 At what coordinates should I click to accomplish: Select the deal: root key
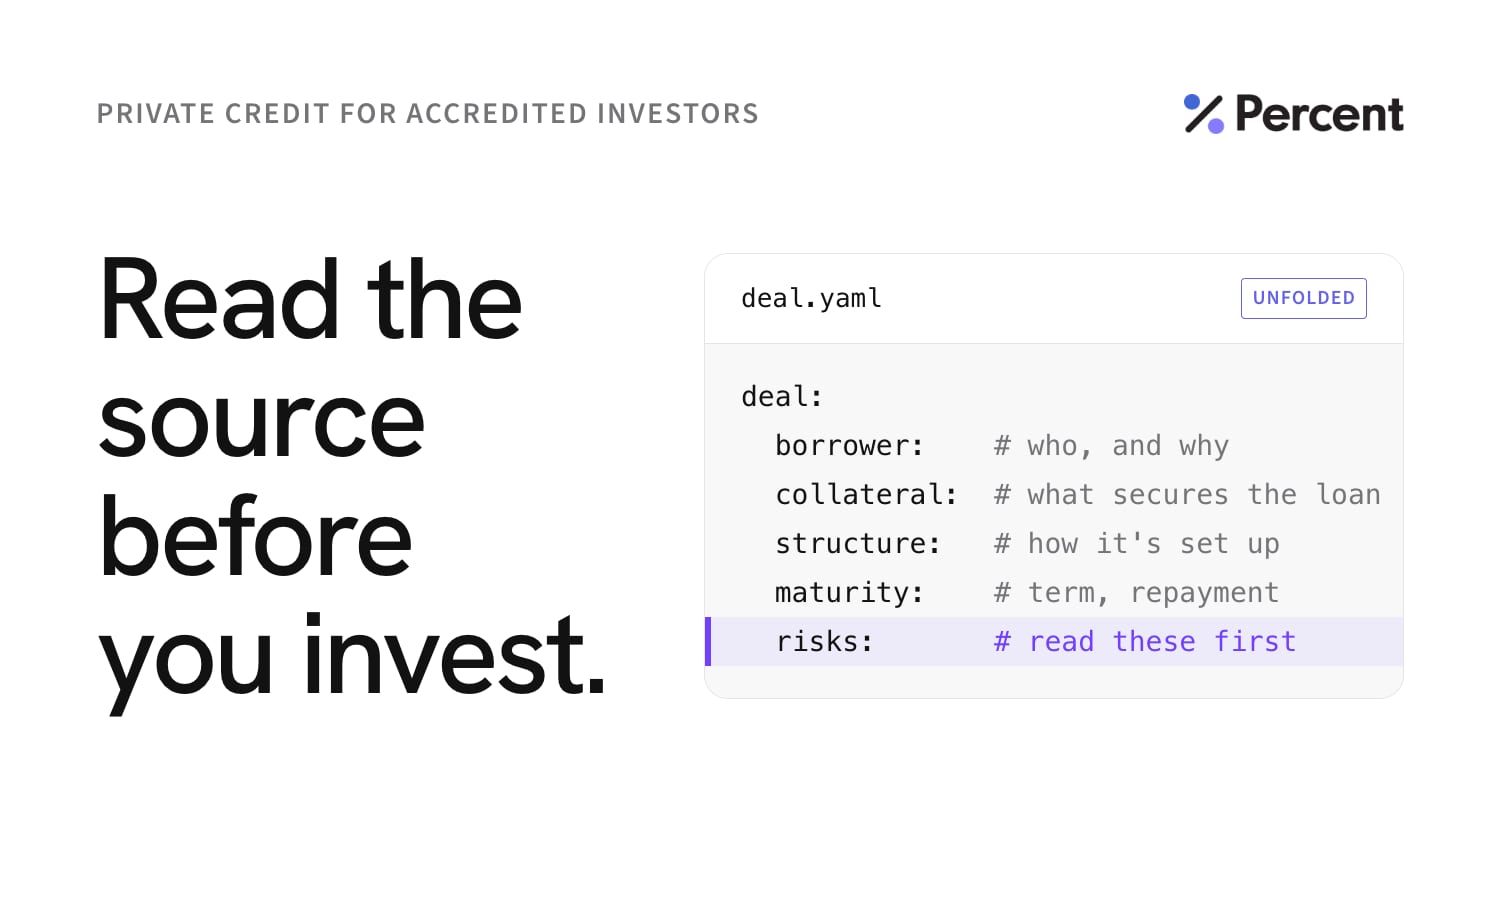click(782, 396)
